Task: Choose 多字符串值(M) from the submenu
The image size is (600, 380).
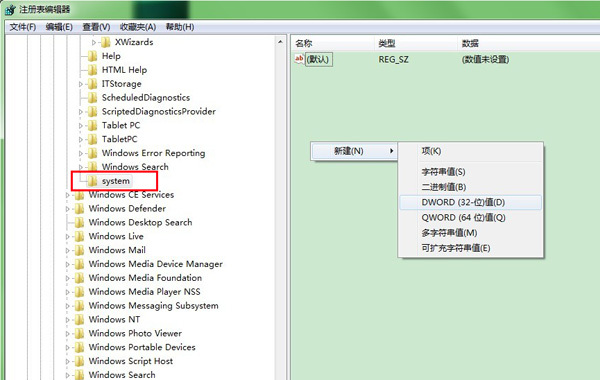Action: (471, 233)
